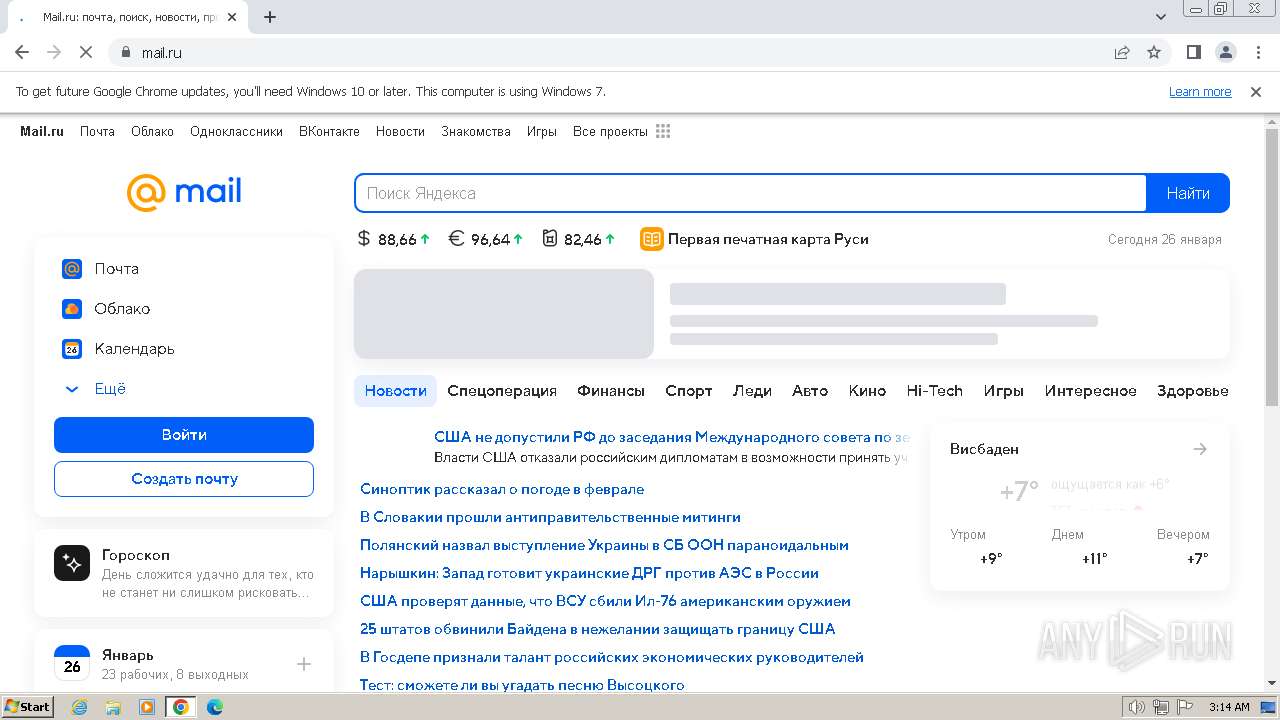Click the lock icon in address bar

(125, 52)
